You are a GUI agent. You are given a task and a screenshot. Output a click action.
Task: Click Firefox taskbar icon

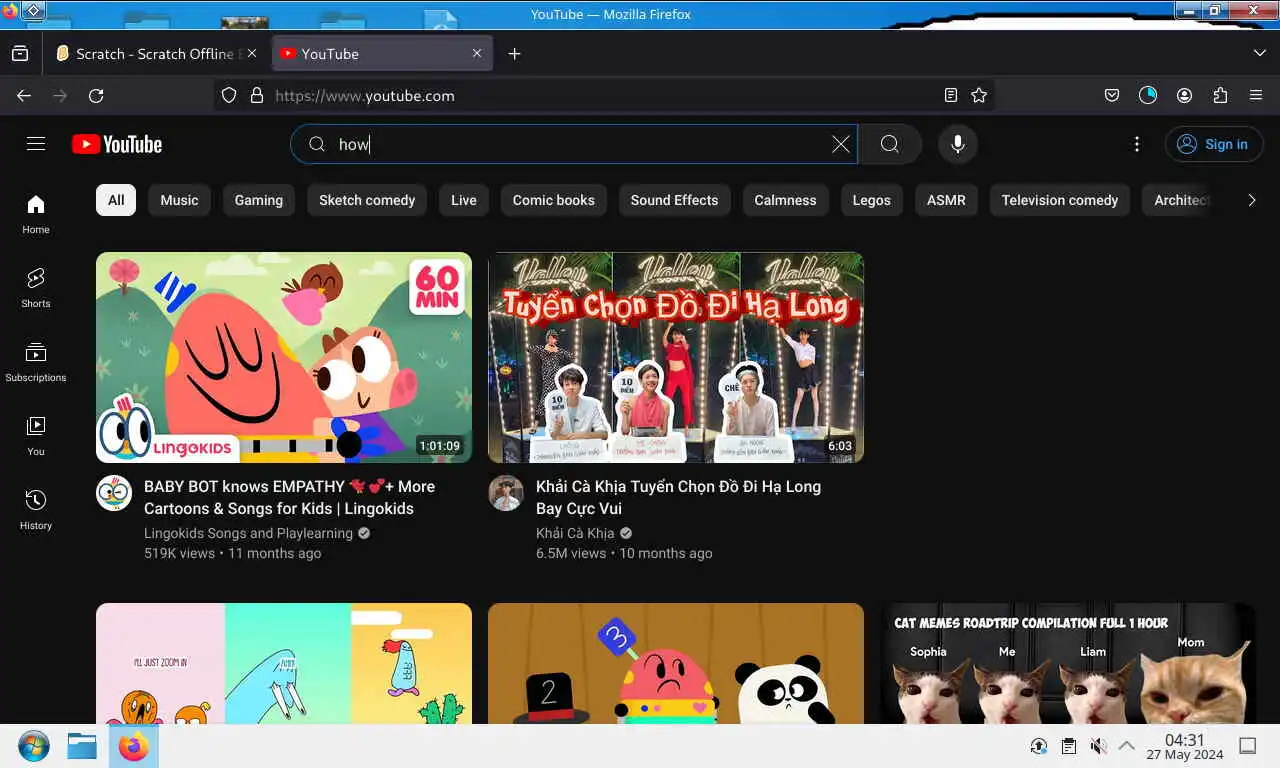(x=133, y=746)
